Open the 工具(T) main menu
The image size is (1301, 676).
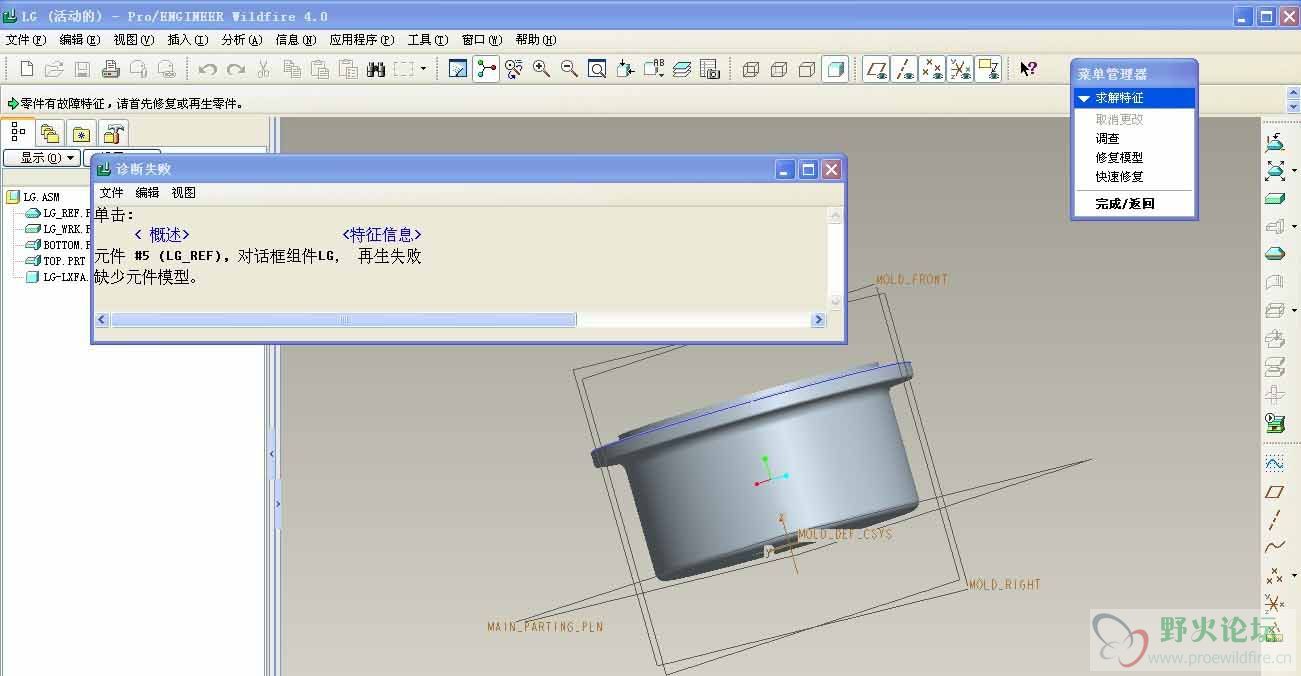point(428,40)
